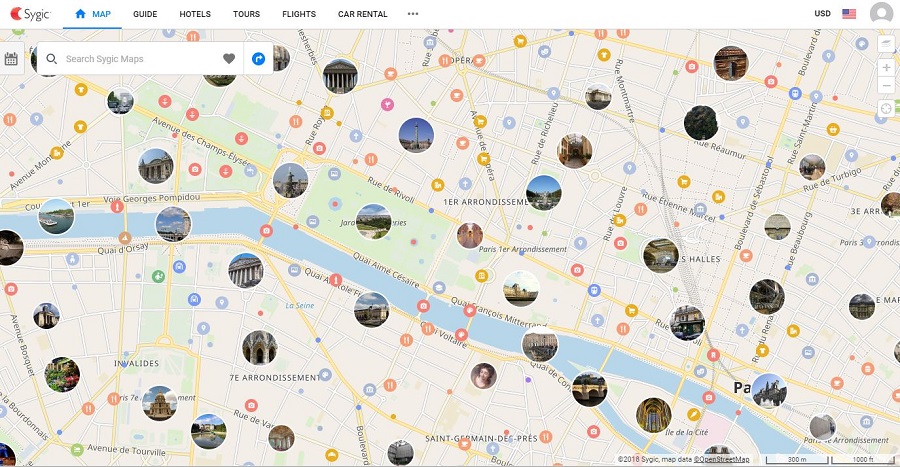Select the yellow shopping basket marker near Rue Saint-Martin

[833, 130]
